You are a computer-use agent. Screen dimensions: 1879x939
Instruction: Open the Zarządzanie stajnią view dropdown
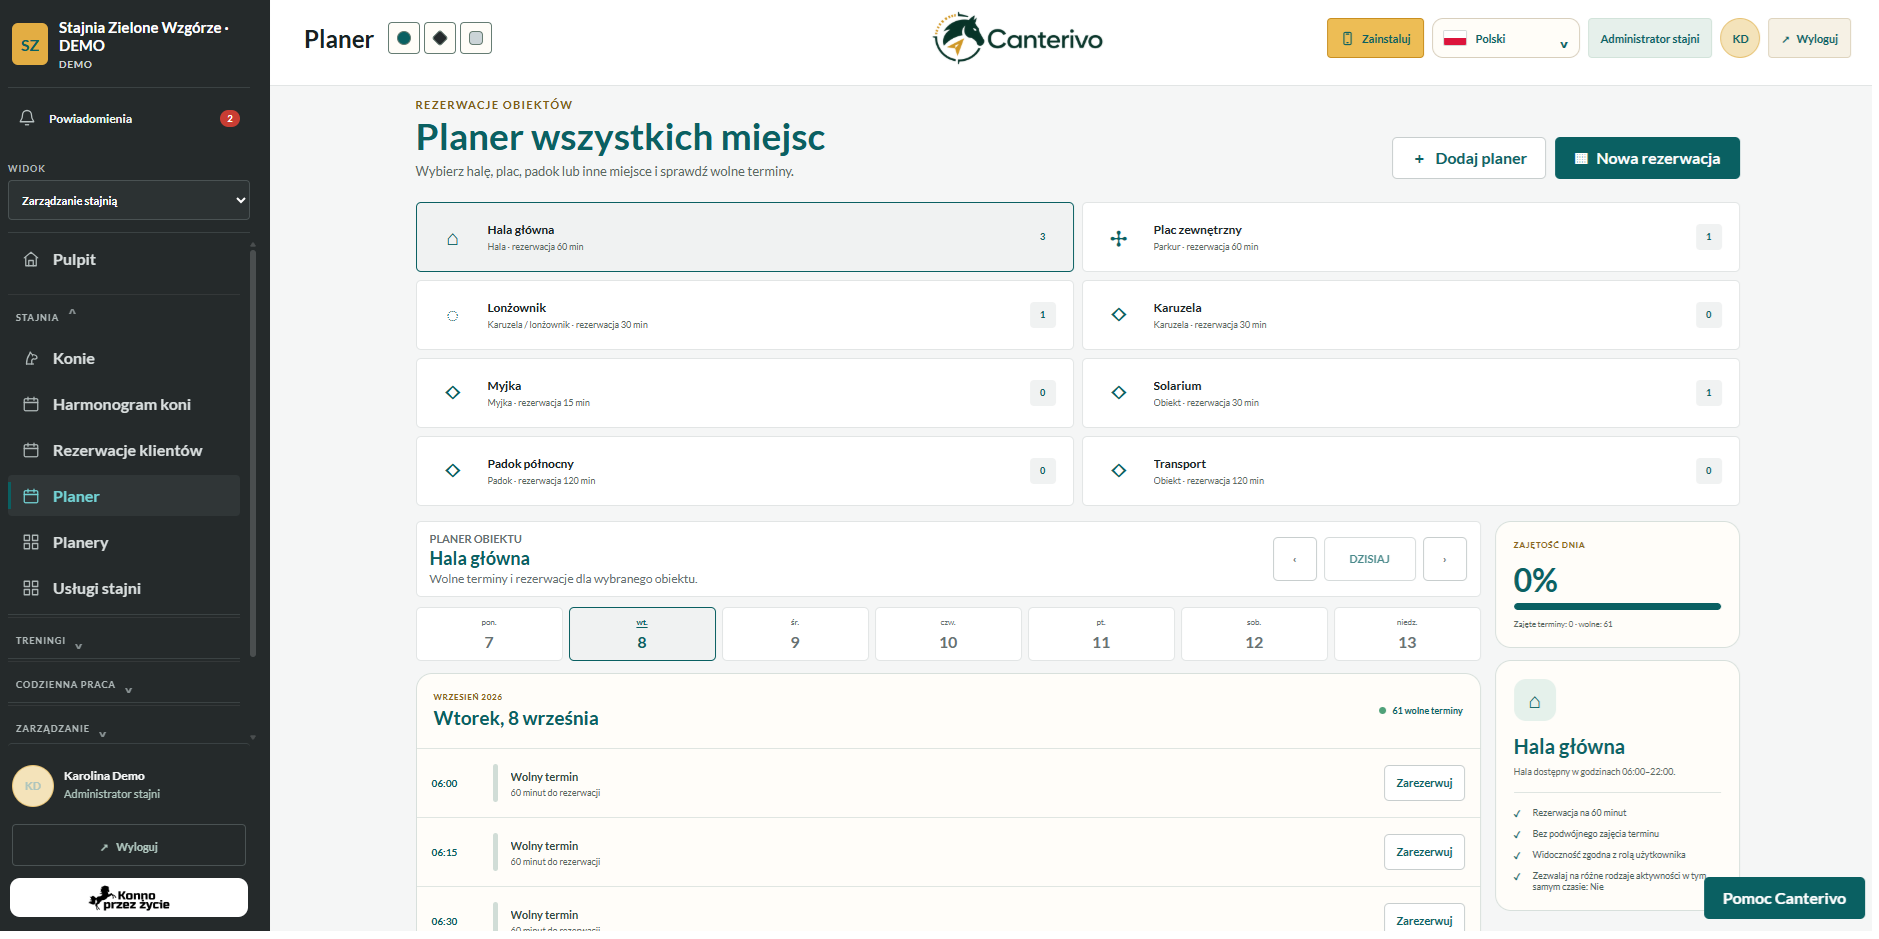point(129,200)
